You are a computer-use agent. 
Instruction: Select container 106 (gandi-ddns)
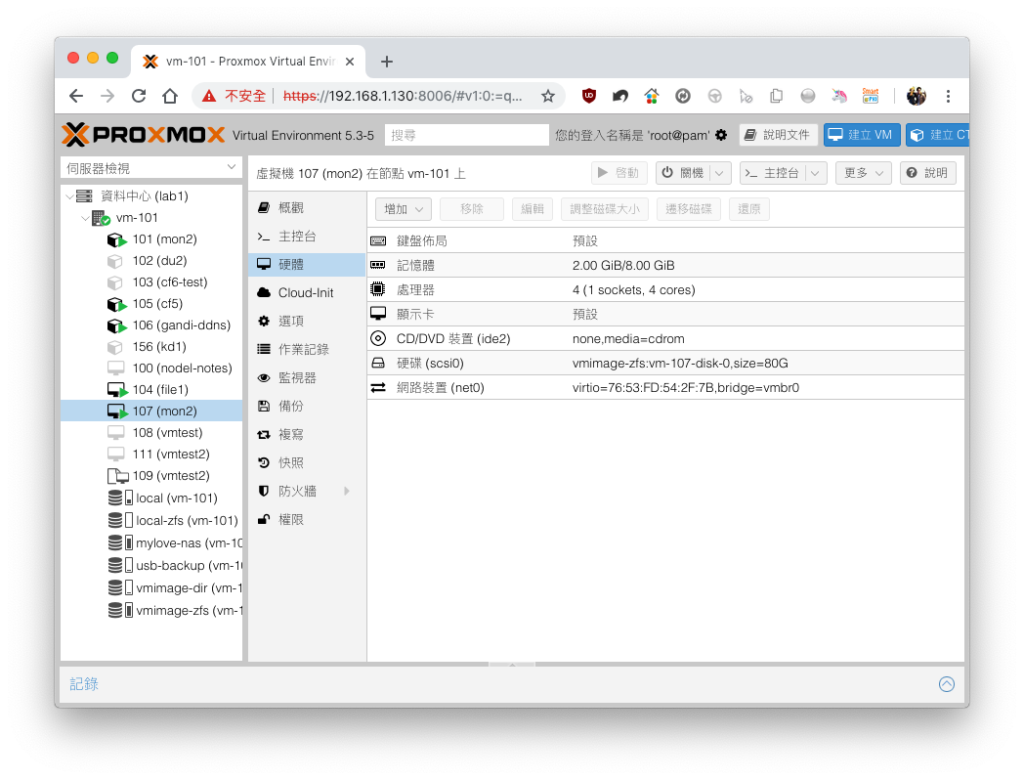click(182, 325)
